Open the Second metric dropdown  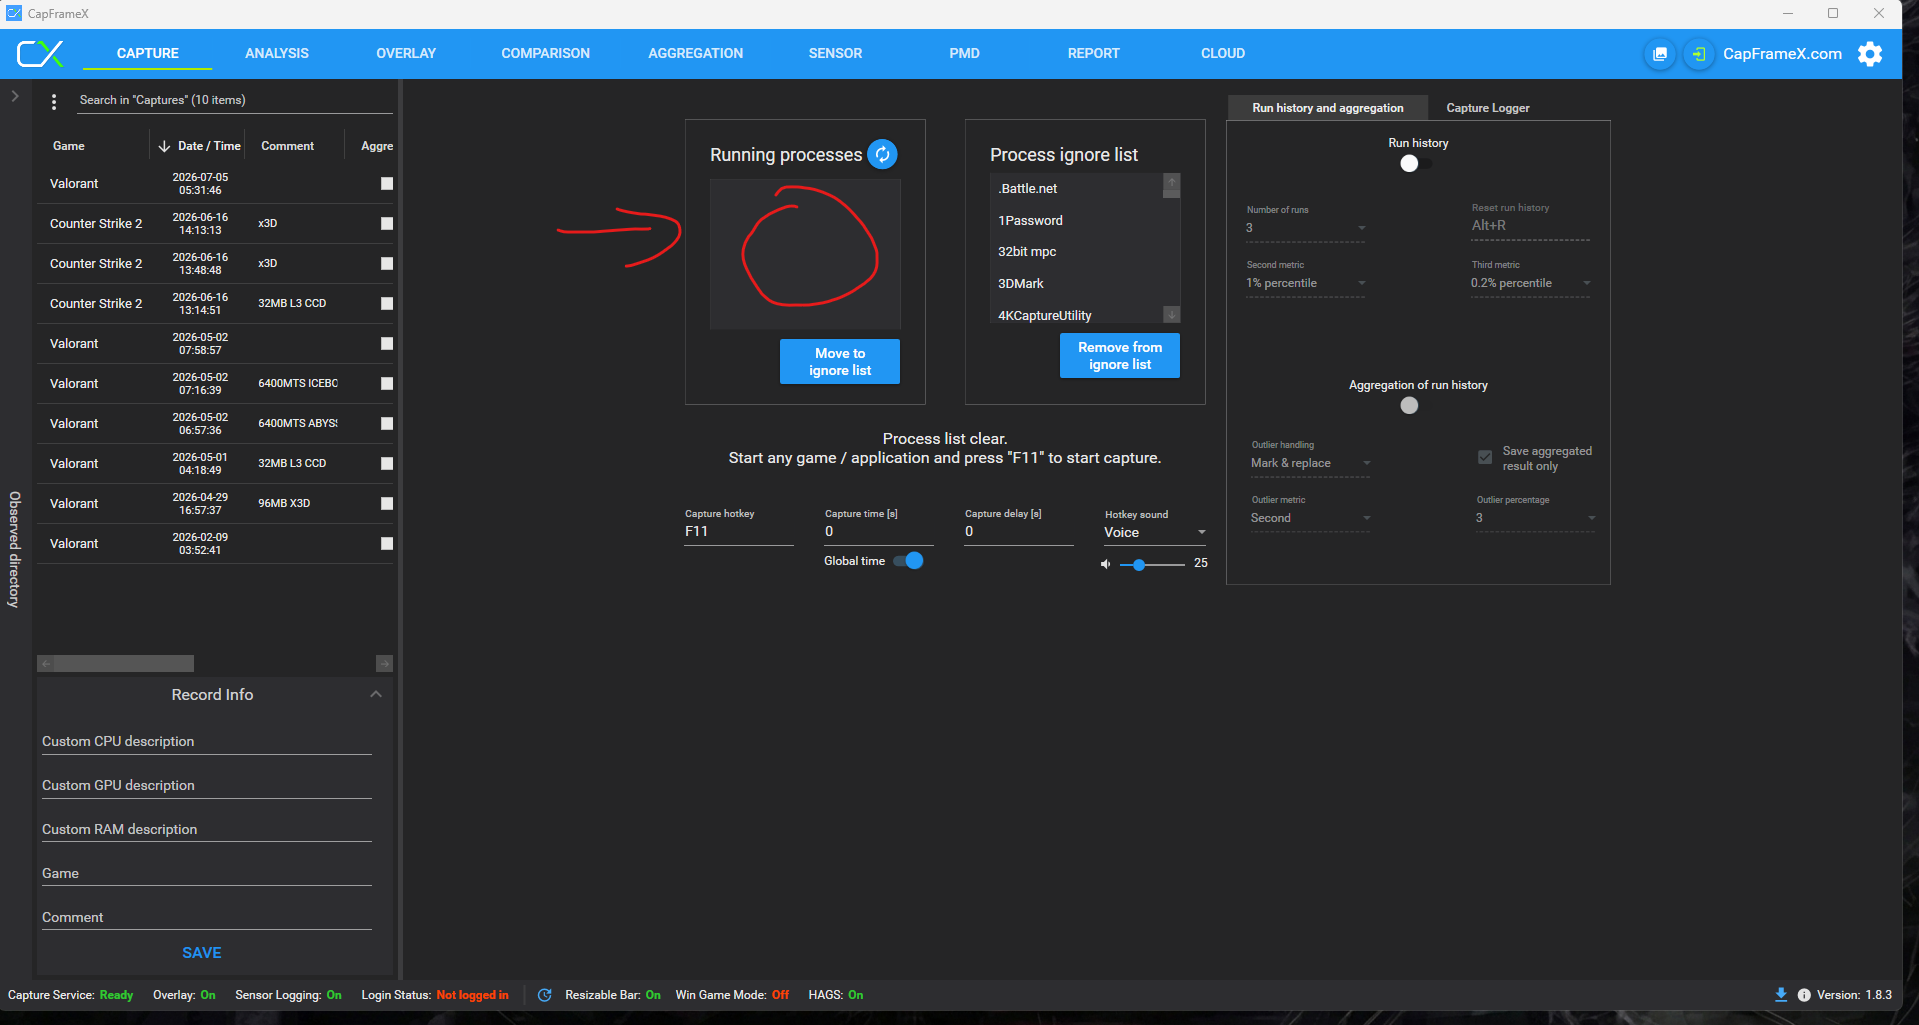[x=1306, y=283]
